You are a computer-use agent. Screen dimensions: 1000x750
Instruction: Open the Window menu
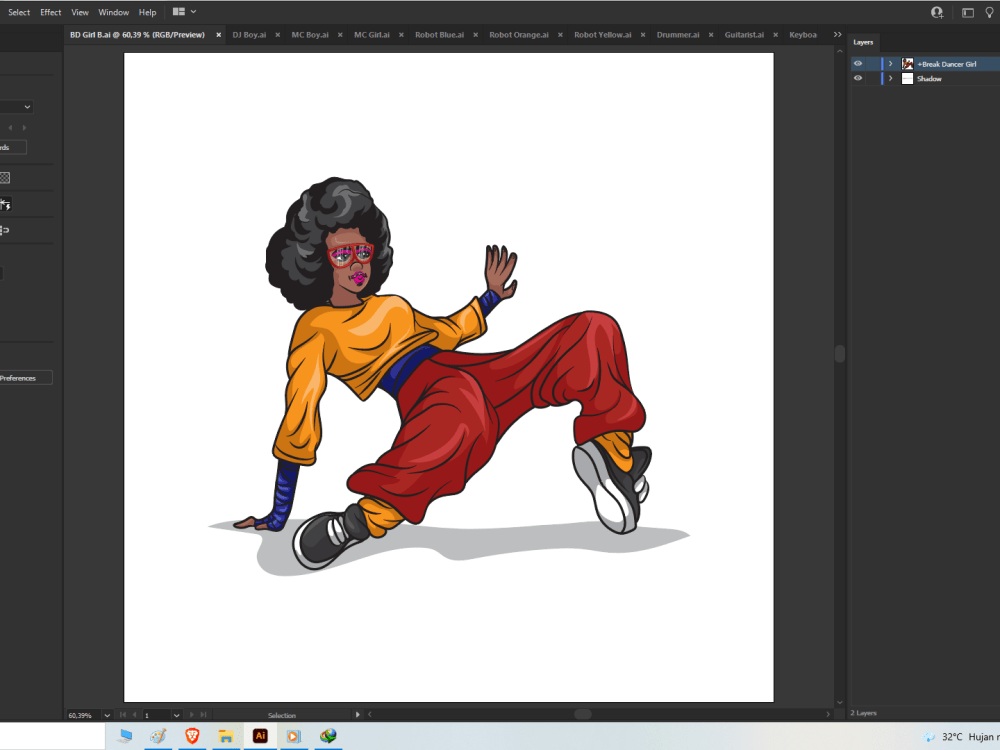114,12
